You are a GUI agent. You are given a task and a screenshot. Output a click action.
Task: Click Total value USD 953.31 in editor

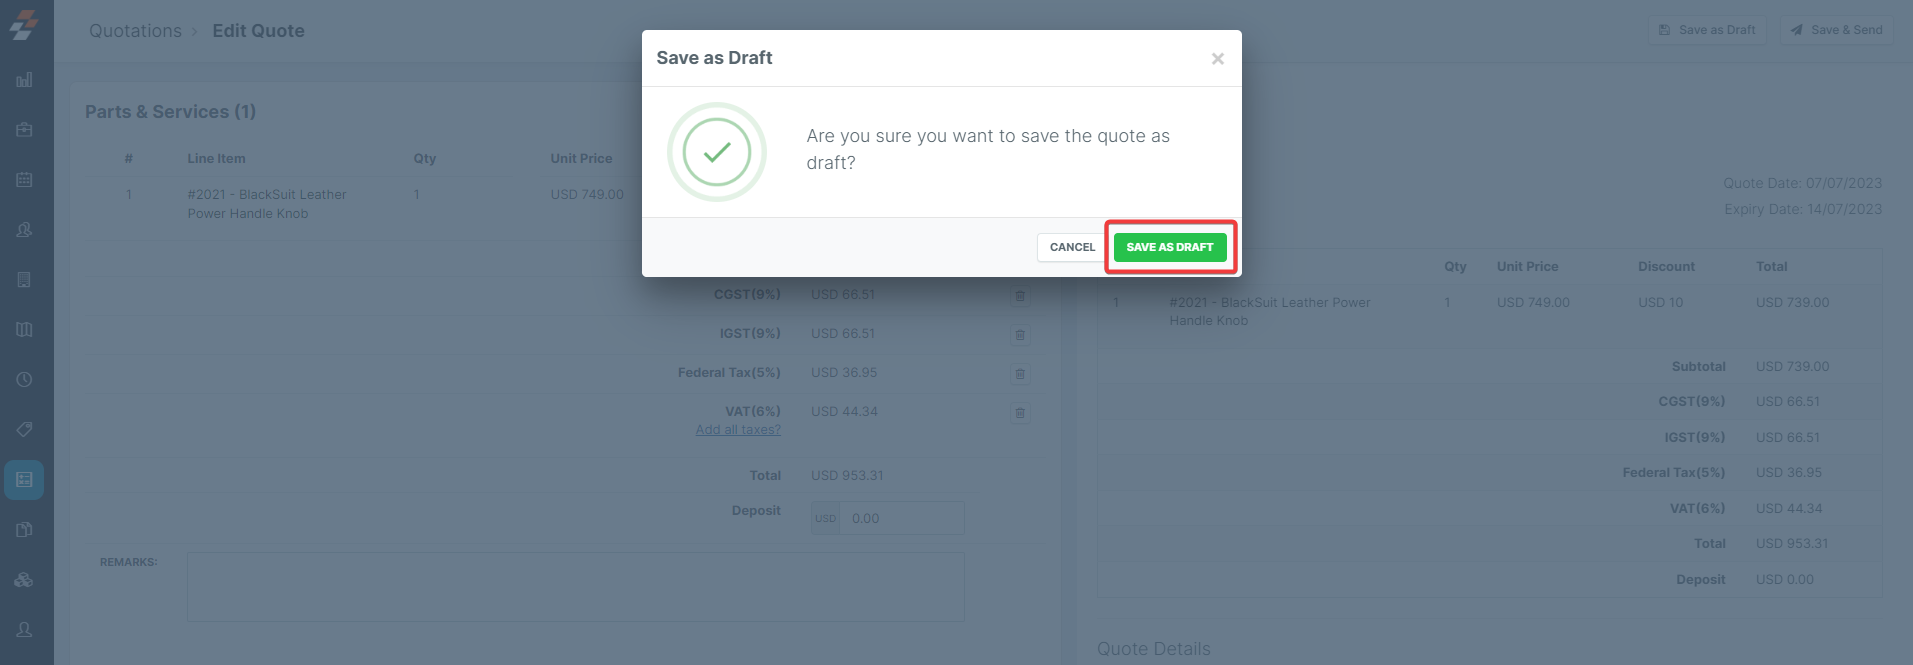[847, 476]
